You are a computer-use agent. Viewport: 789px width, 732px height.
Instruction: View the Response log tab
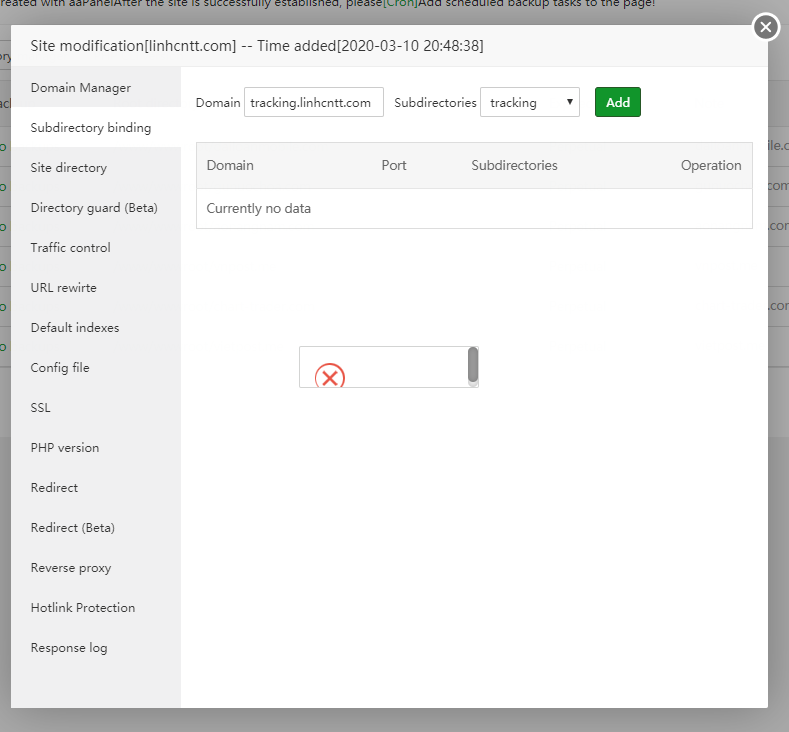69,648
